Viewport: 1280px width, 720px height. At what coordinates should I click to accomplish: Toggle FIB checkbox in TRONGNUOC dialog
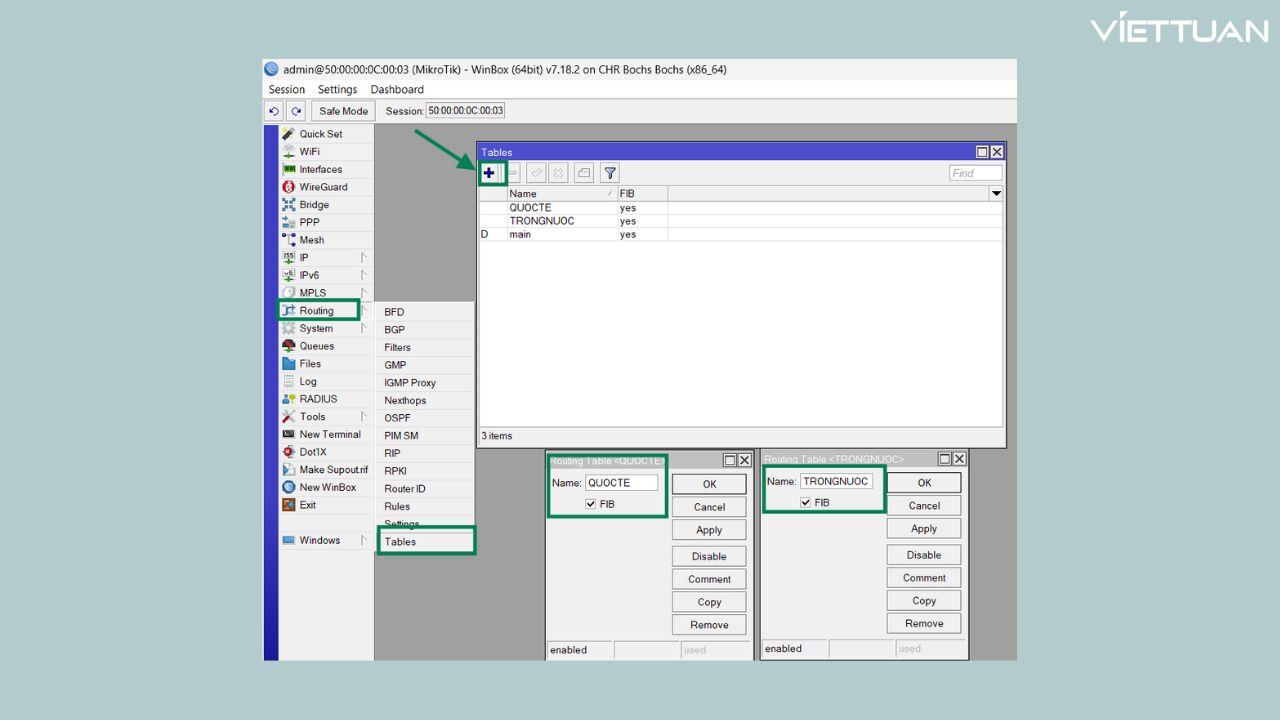pyautogui.click(x=806, y=503)
